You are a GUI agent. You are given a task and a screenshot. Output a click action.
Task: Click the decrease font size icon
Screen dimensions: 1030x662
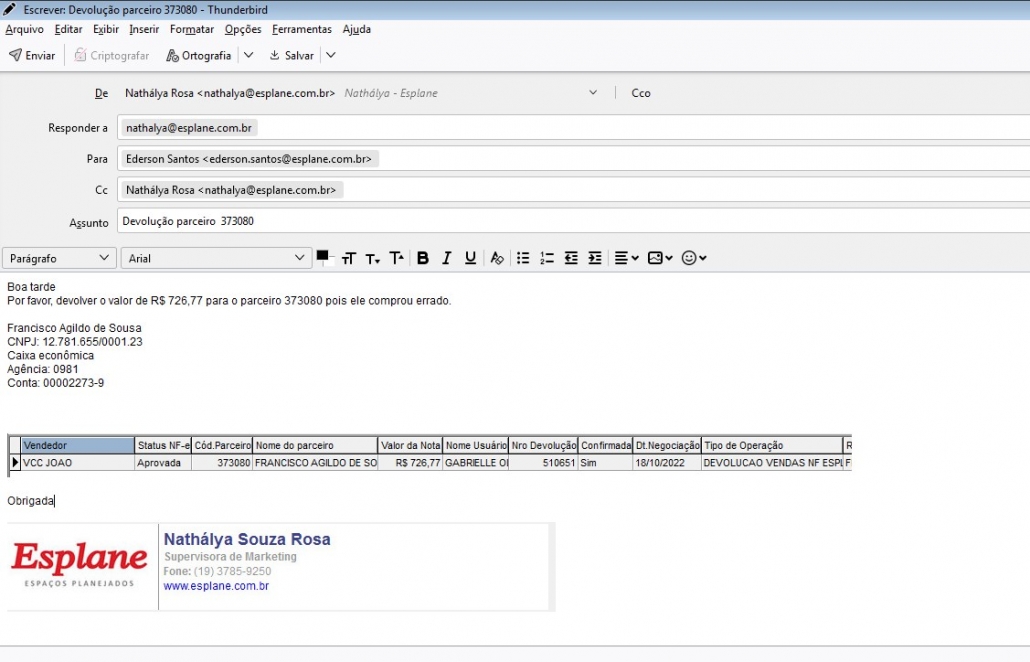click(x=372, y=258)
